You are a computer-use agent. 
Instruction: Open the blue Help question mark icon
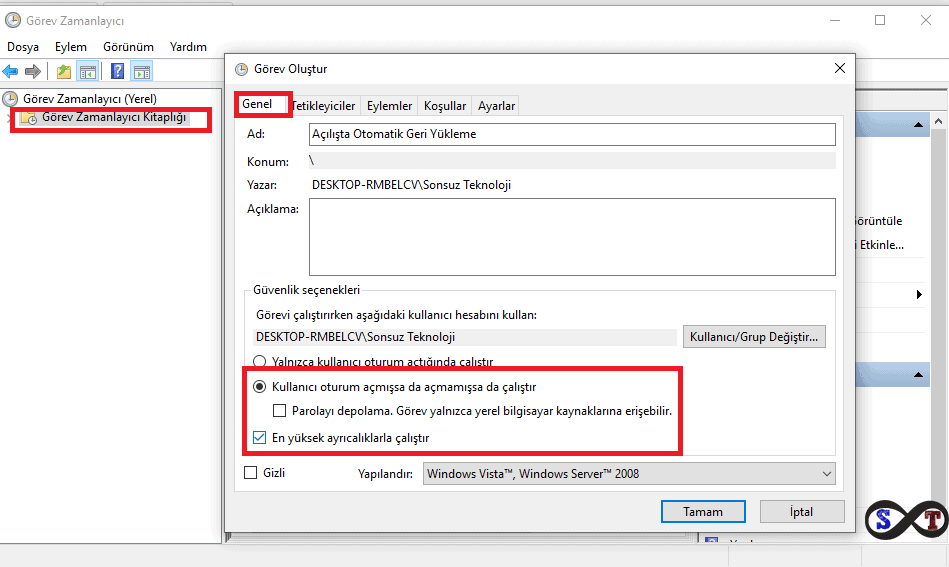[117, 71]
